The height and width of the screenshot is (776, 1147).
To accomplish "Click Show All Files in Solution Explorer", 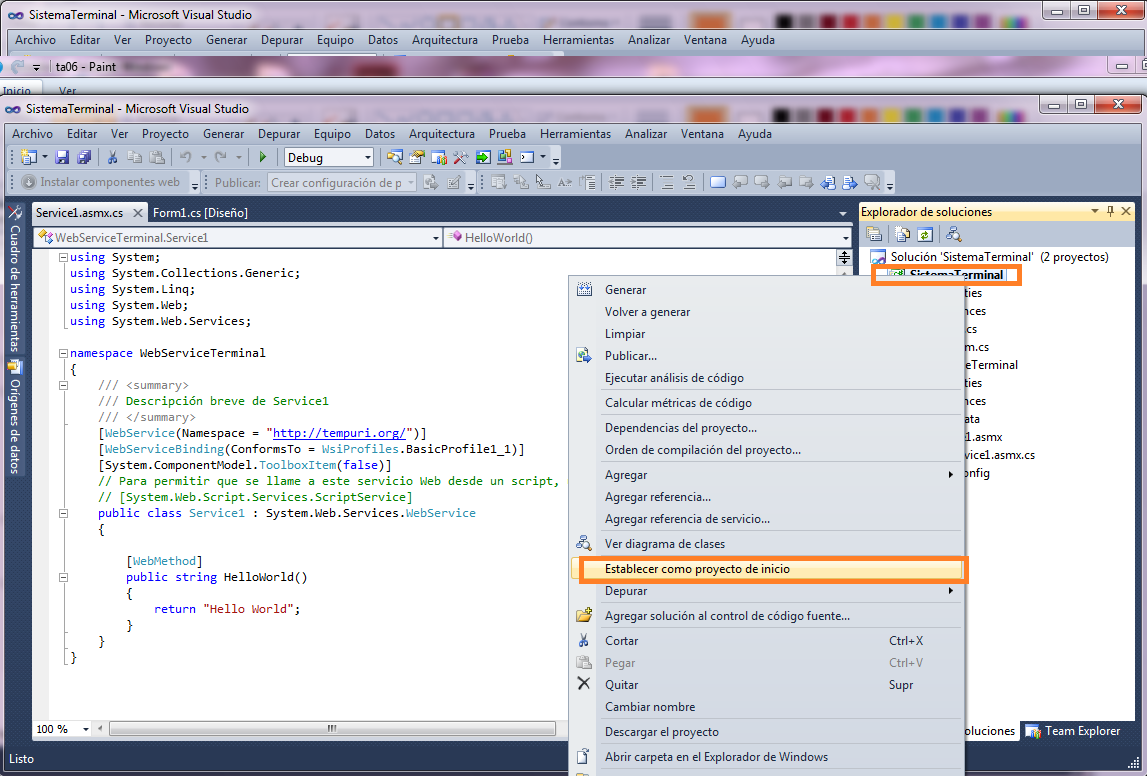I will point(903,234).
